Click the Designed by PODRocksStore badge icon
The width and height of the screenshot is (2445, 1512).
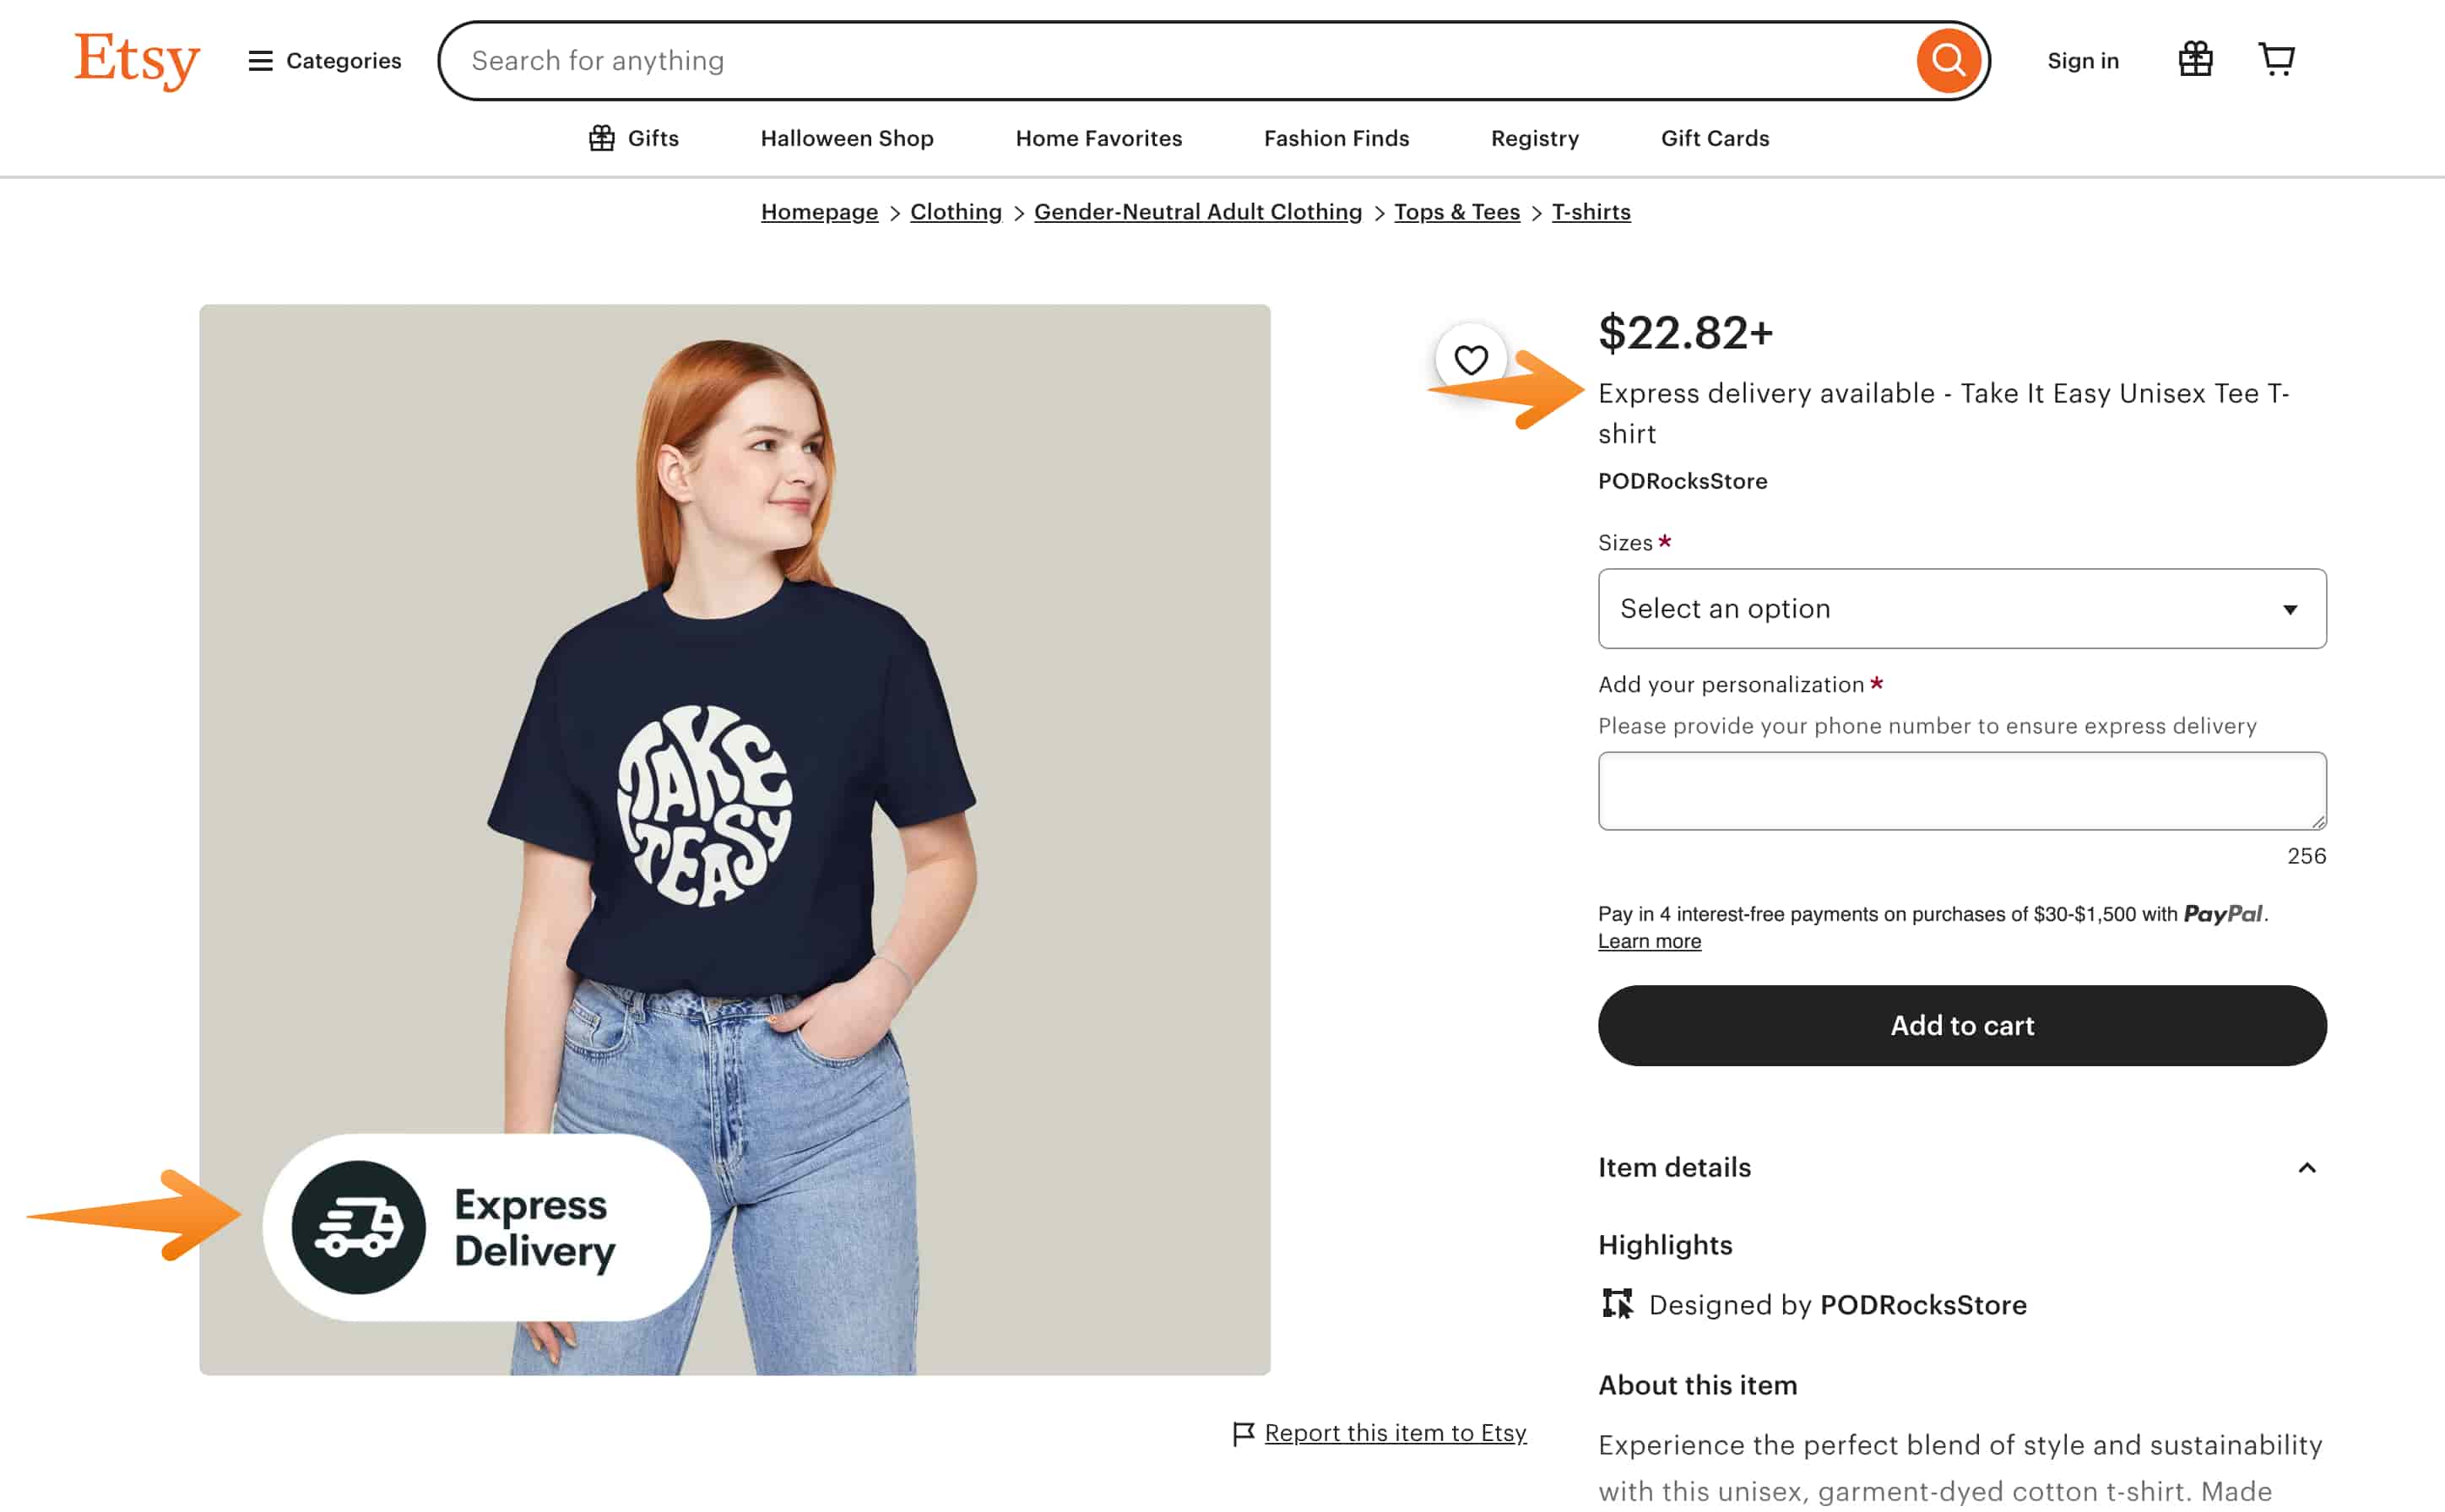coord(1617,1303)
